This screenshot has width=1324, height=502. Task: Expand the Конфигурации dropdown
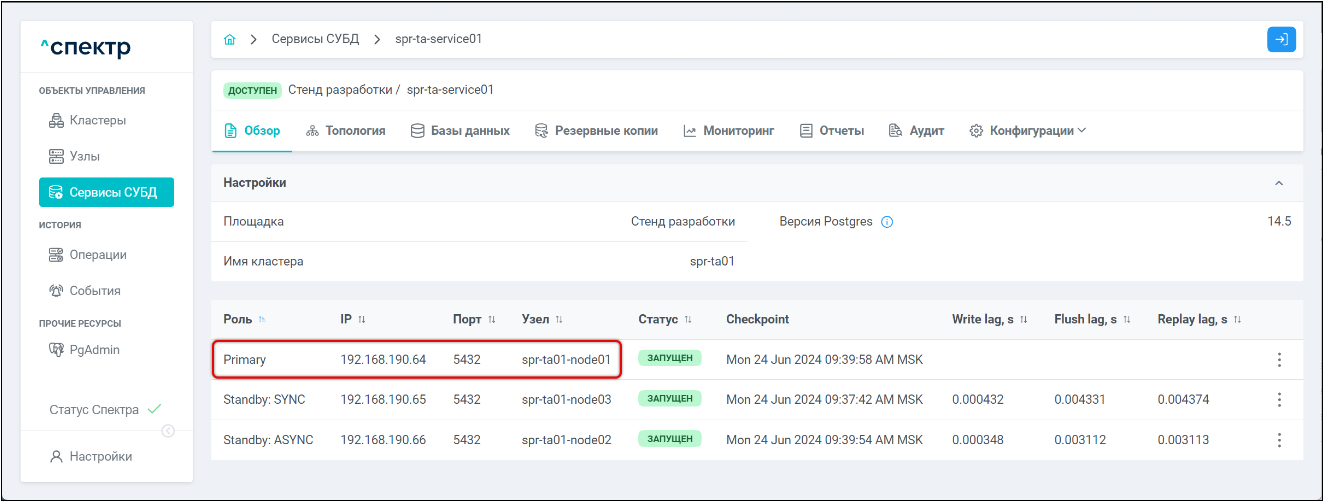[1027, 131]
